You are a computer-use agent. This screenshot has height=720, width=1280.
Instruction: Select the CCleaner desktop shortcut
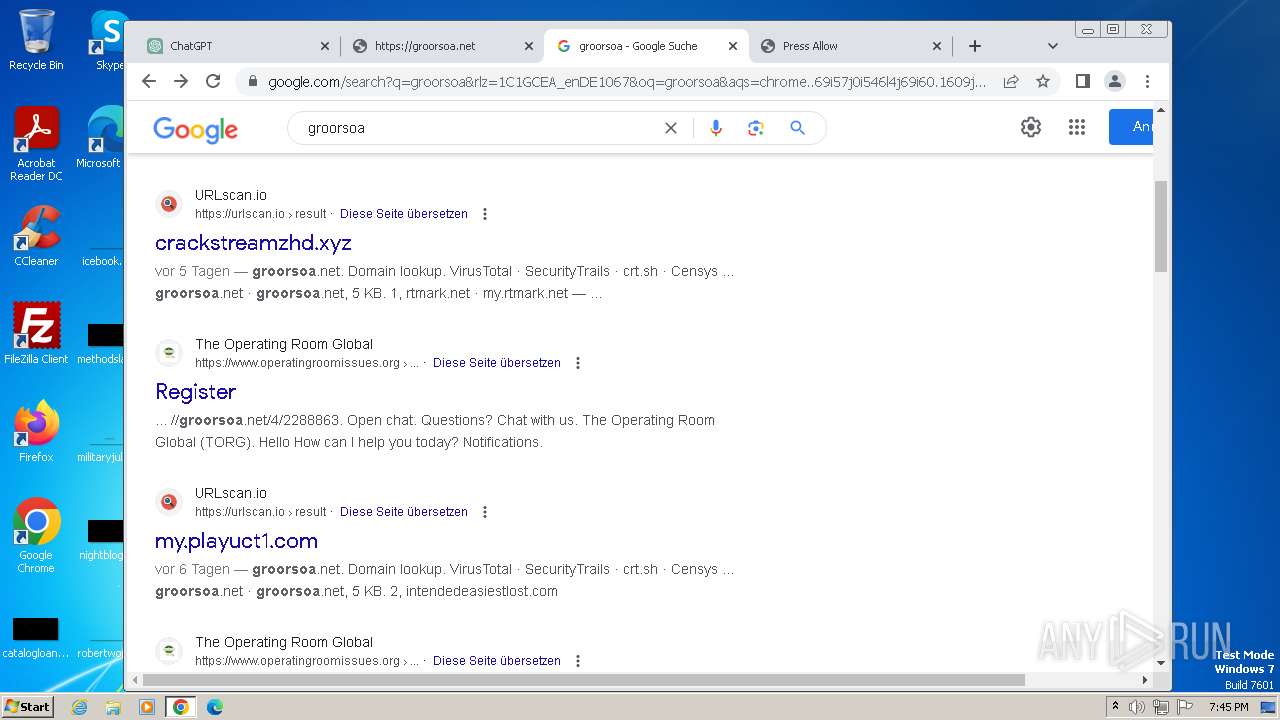coord(36,236)
